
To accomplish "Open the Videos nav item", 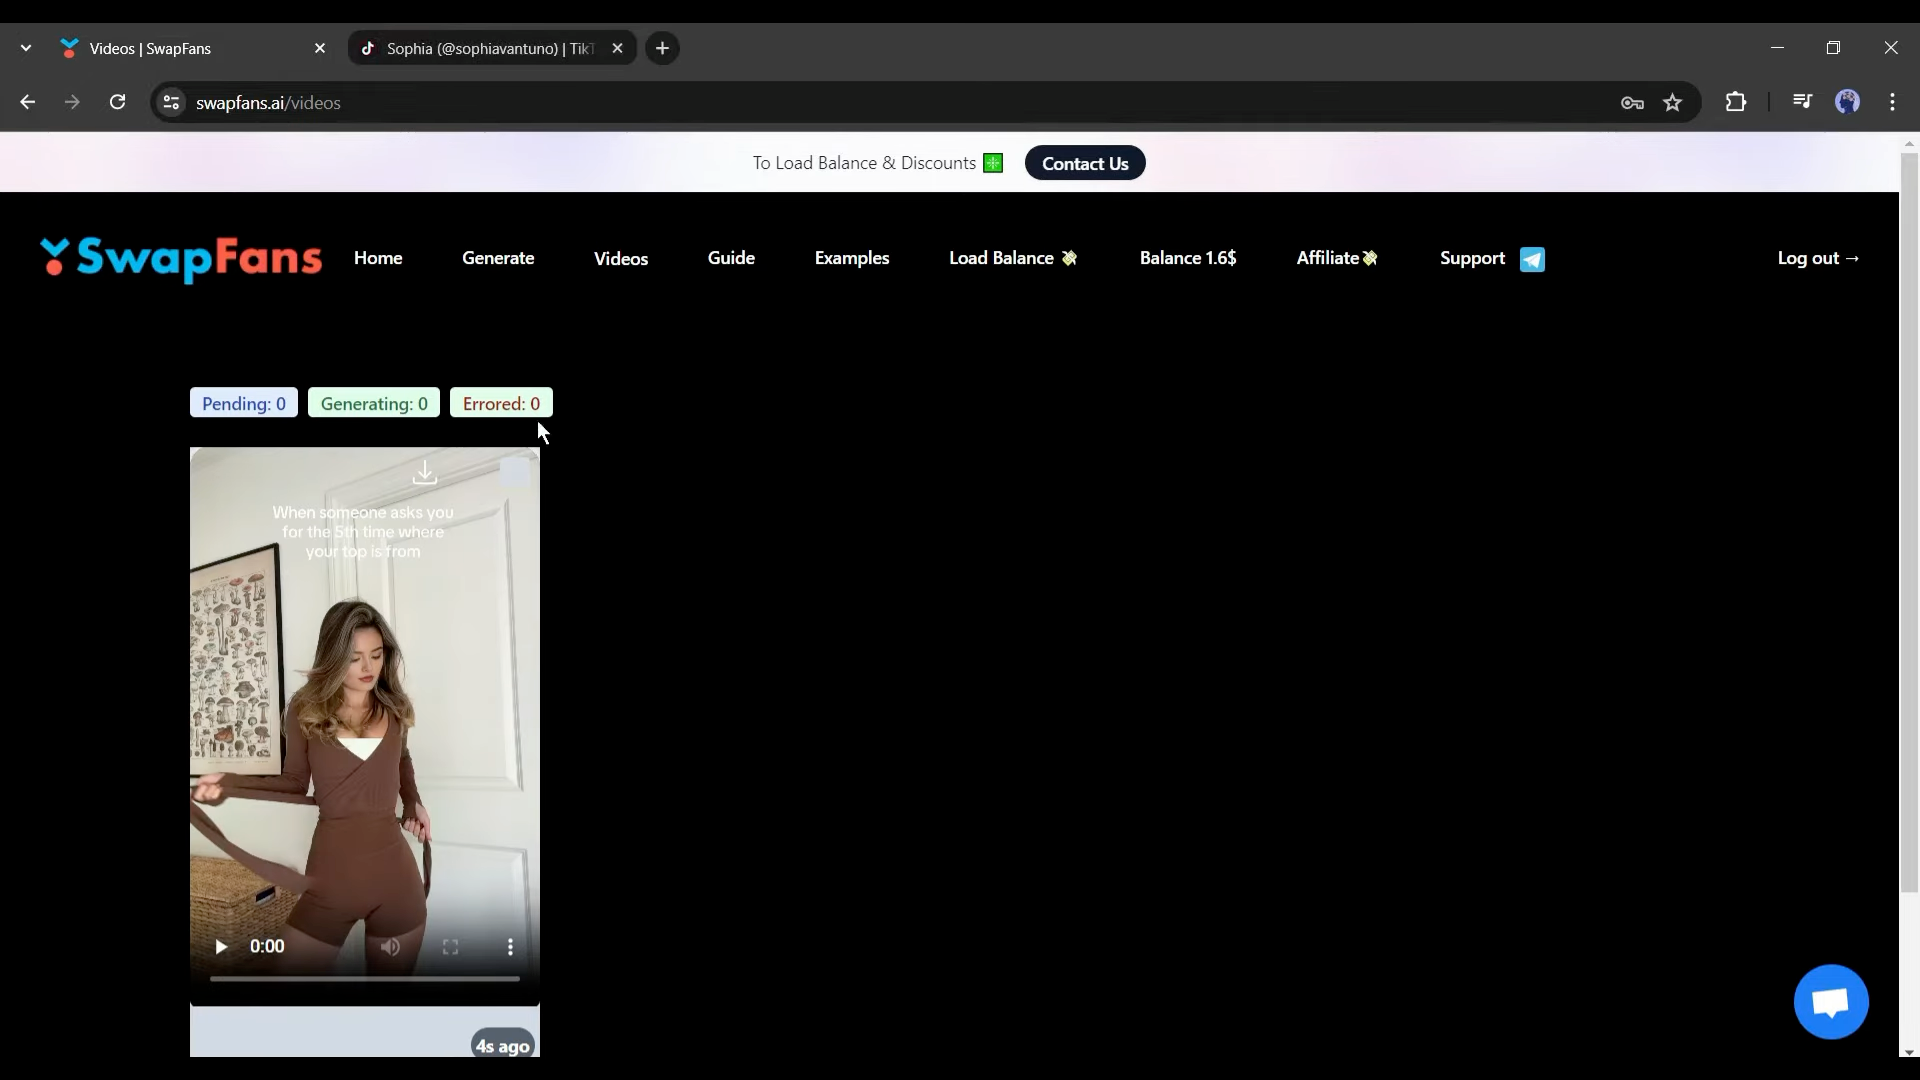I will 621,259.
